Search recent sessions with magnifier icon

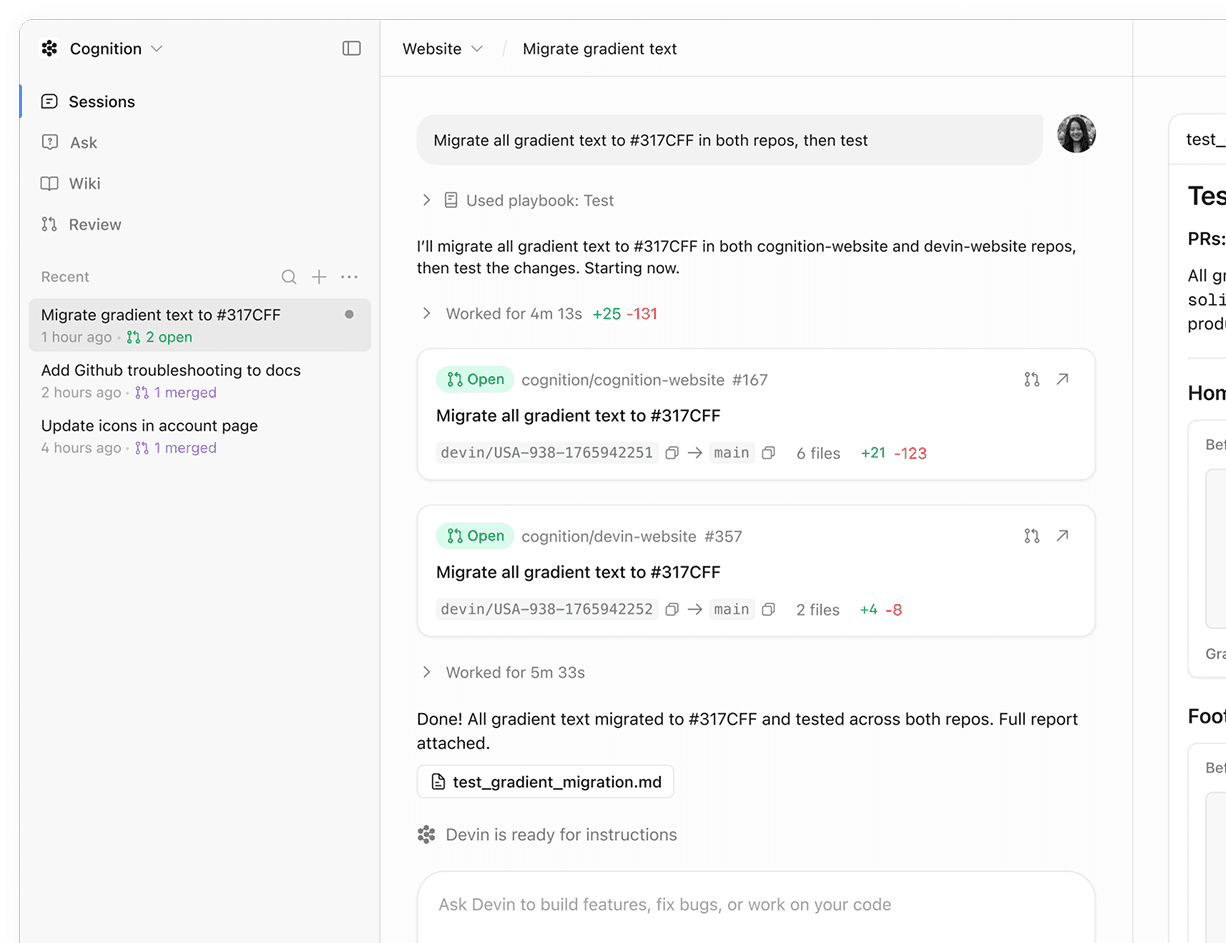tap(288, 277)
